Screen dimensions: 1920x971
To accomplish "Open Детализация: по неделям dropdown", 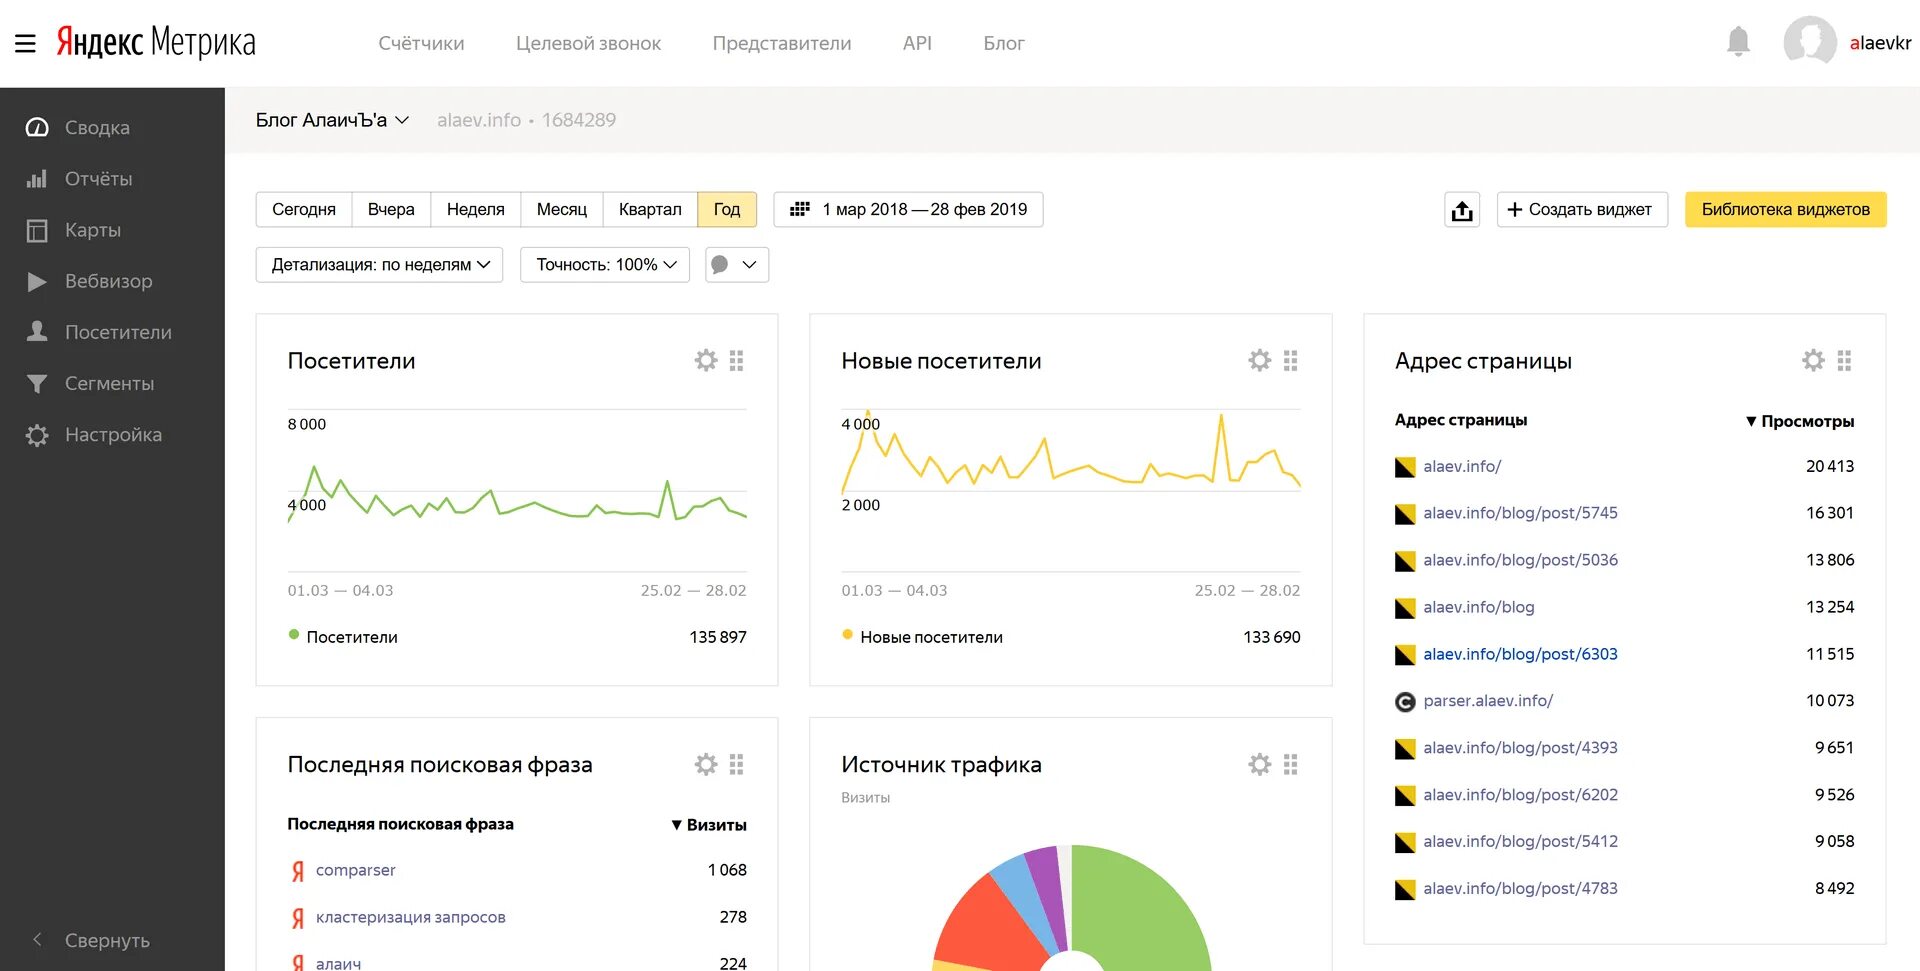I will [x=379, y=265].
